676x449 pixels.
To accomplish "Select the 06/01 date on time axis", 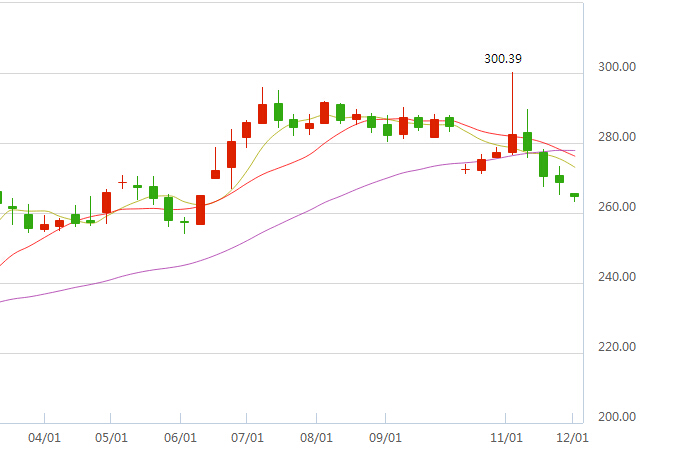I will click(179, 437).
